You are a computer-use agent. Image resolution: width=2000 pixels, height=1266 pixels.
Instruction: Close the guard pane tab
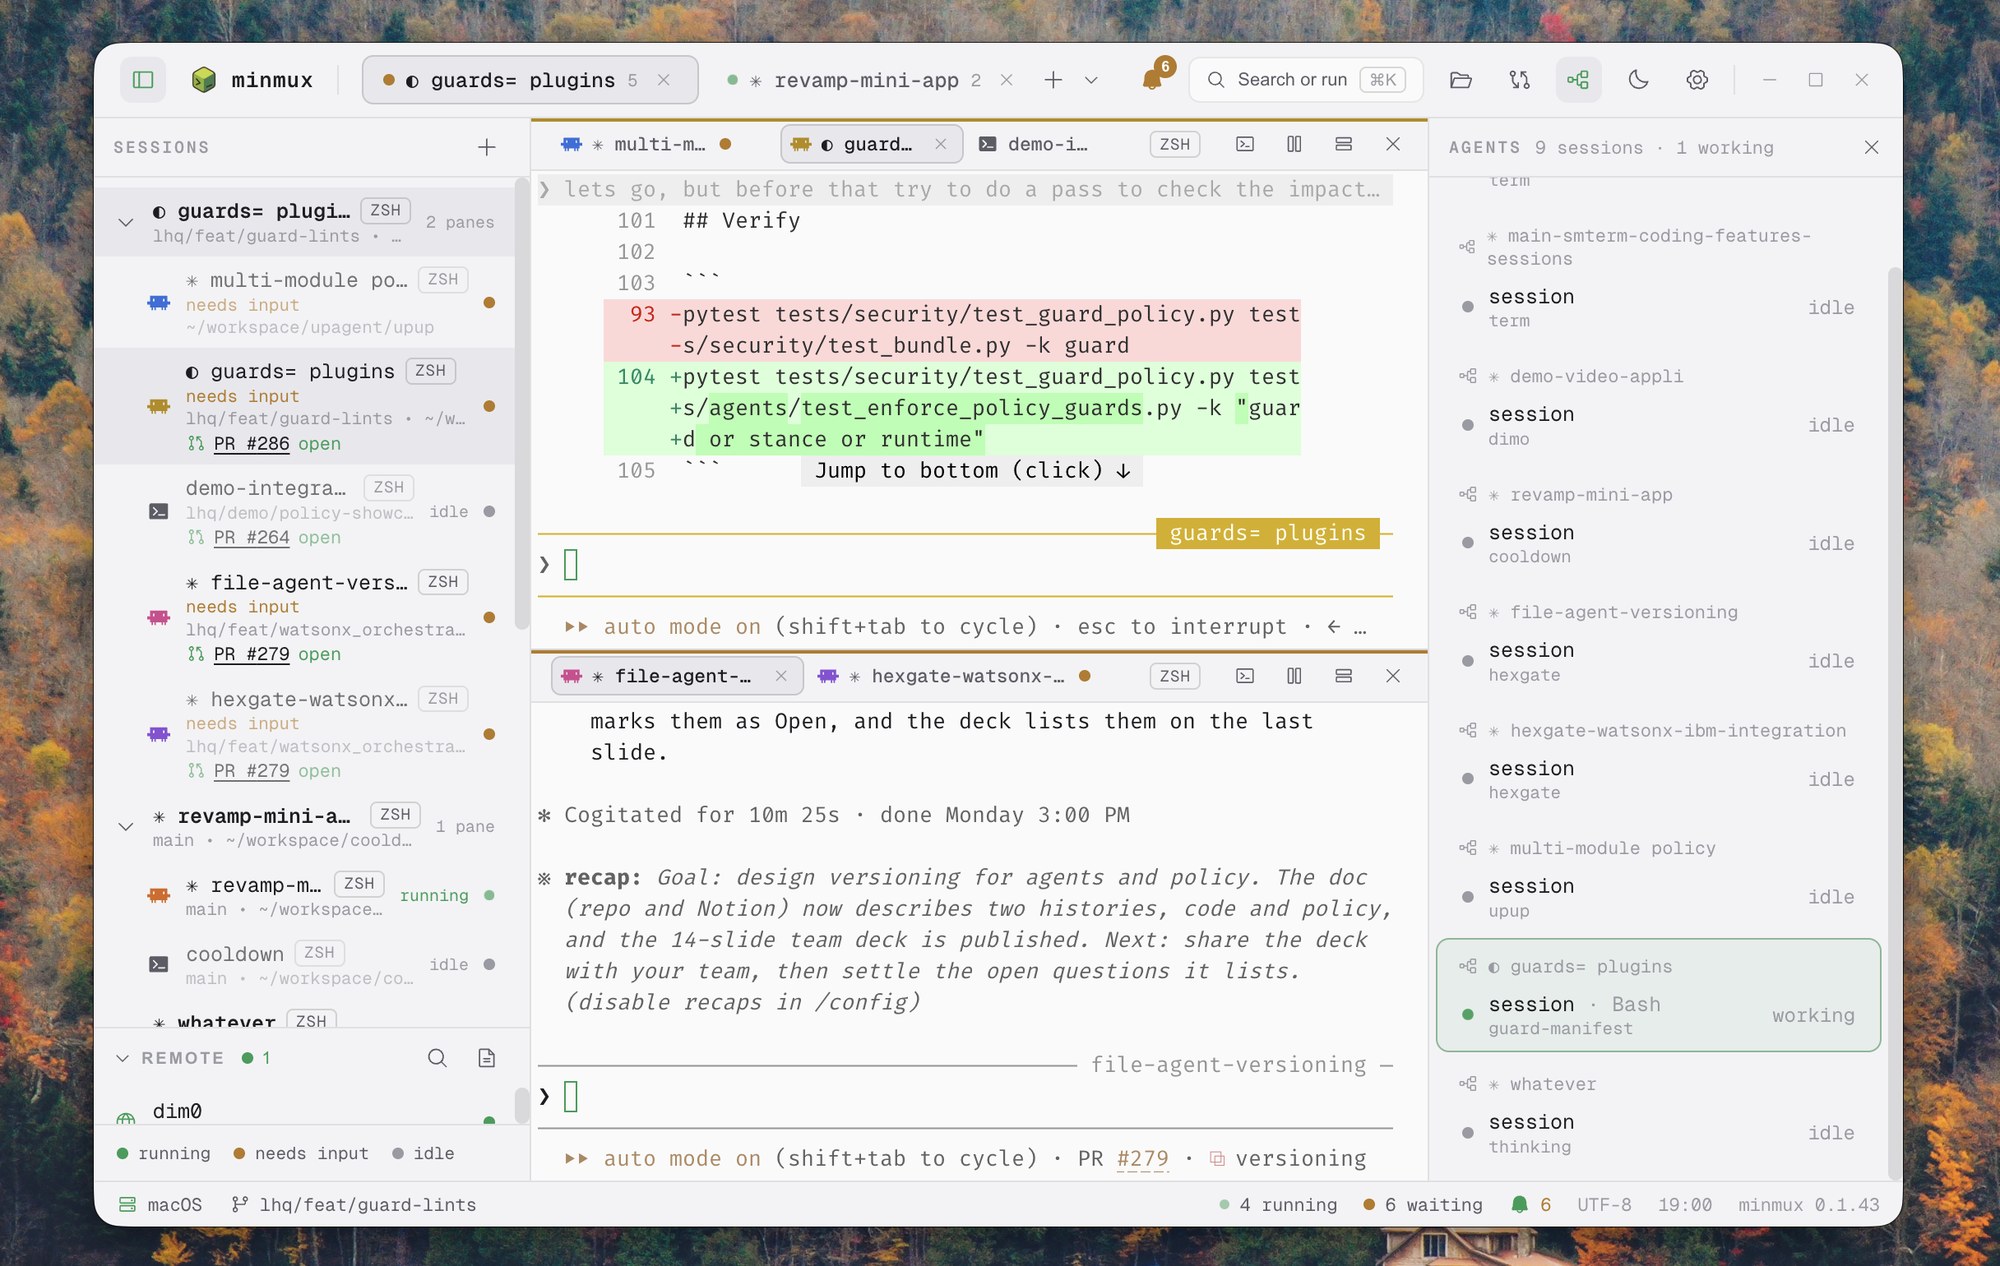coord(941,144)
